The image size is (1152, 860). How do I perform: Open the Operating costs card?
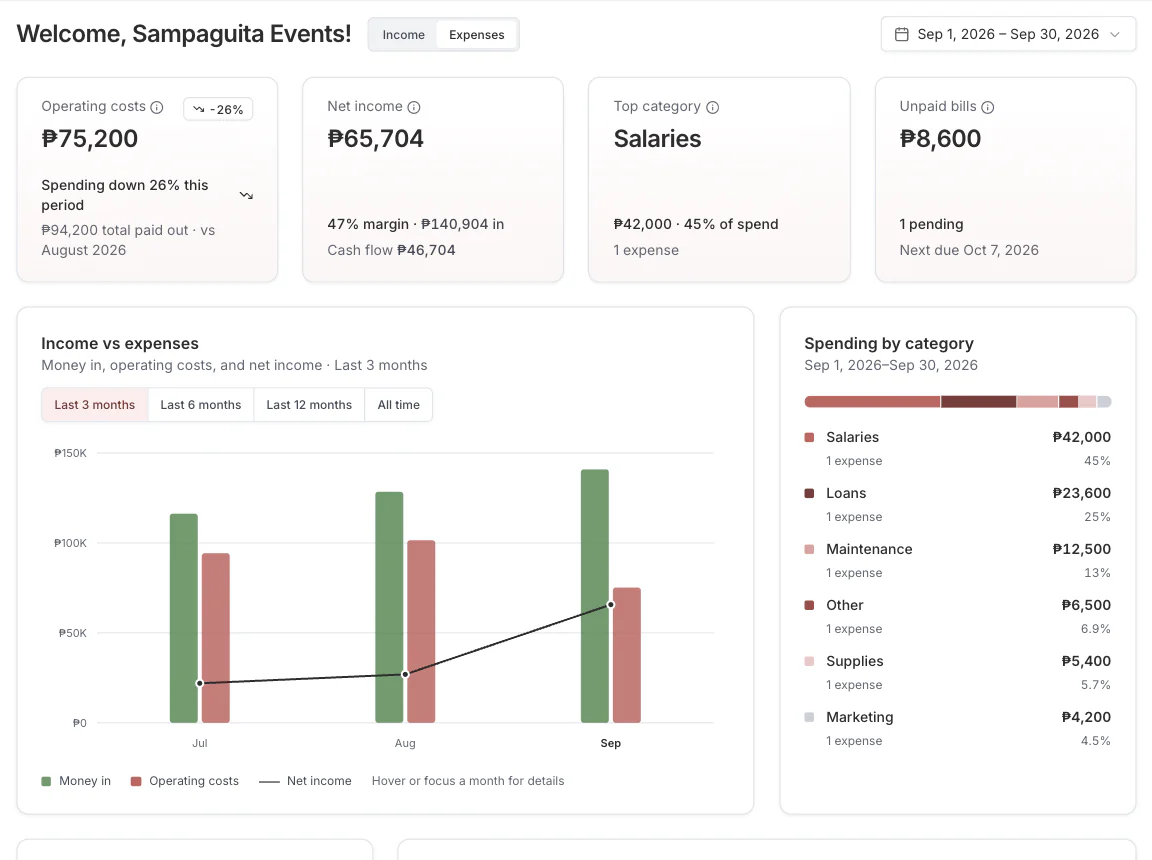pyautogui.click(x=147, y=180)
